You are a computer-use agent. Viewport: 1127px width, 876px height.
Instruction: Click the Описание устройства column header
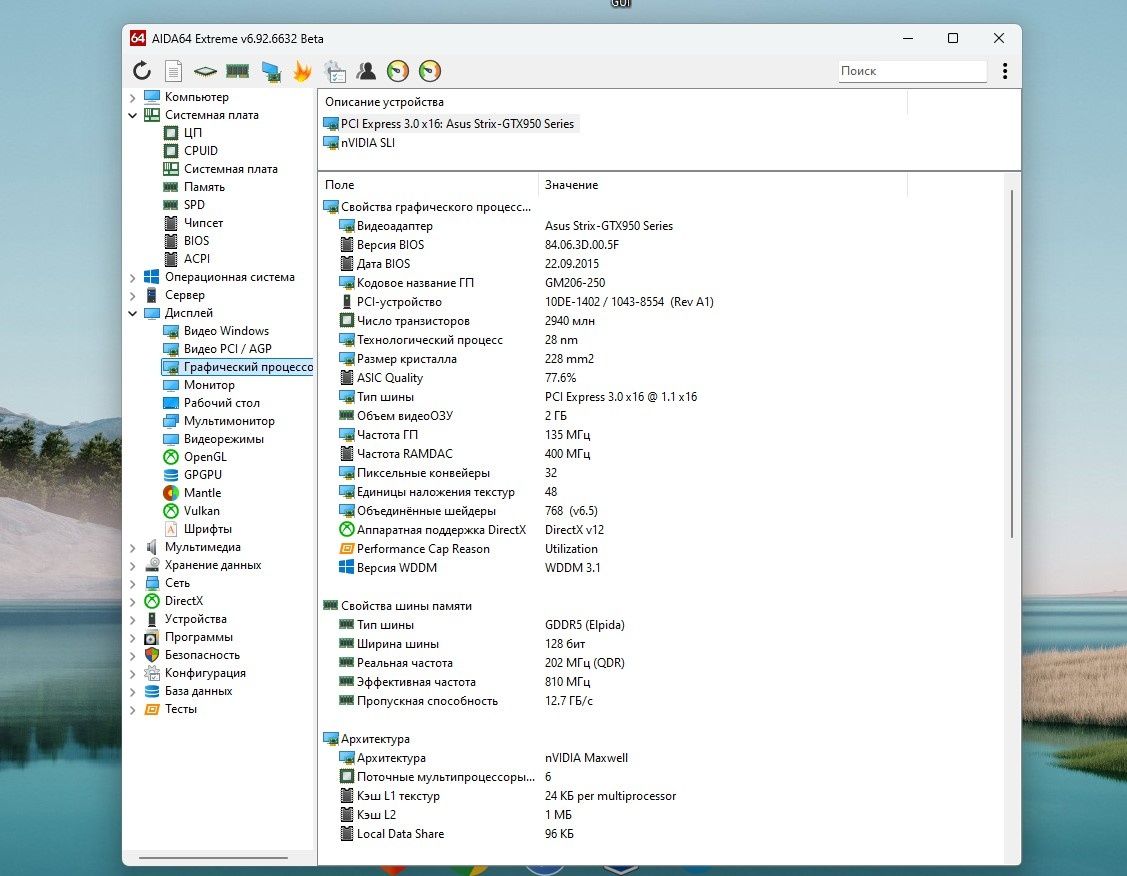click(612, 102)
